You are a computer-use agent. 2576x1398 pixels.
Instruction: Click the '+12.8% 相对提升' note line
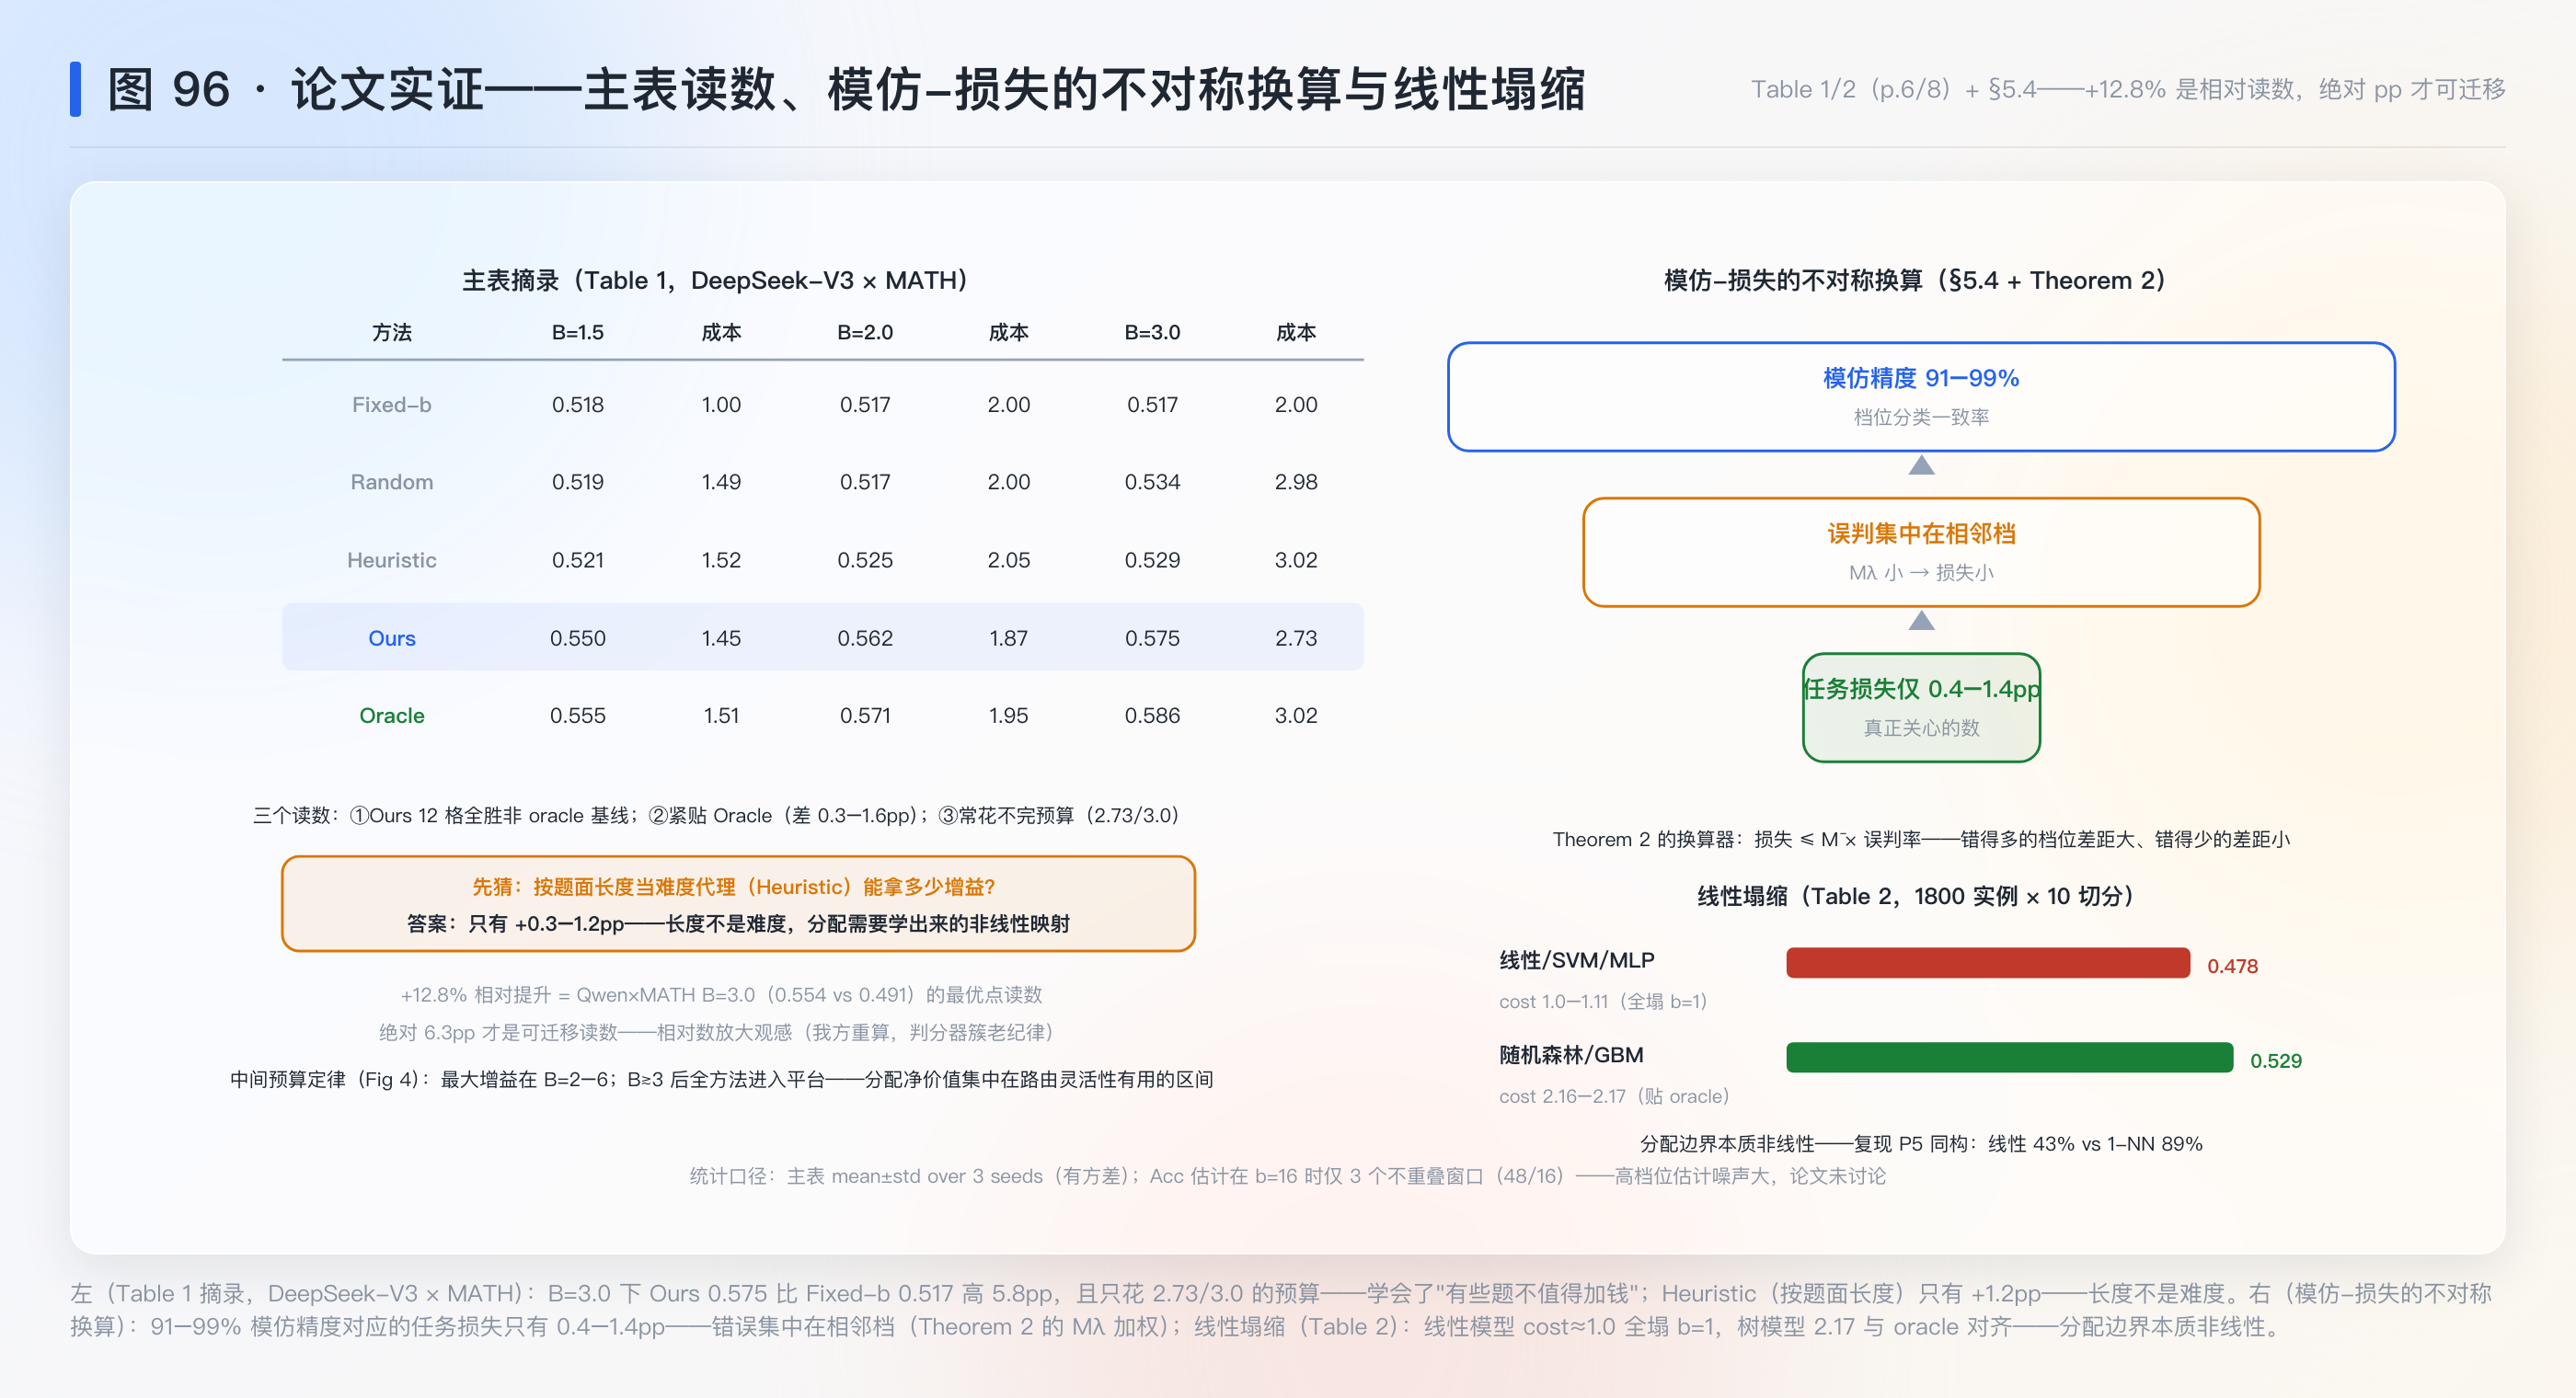pos(721,994)
